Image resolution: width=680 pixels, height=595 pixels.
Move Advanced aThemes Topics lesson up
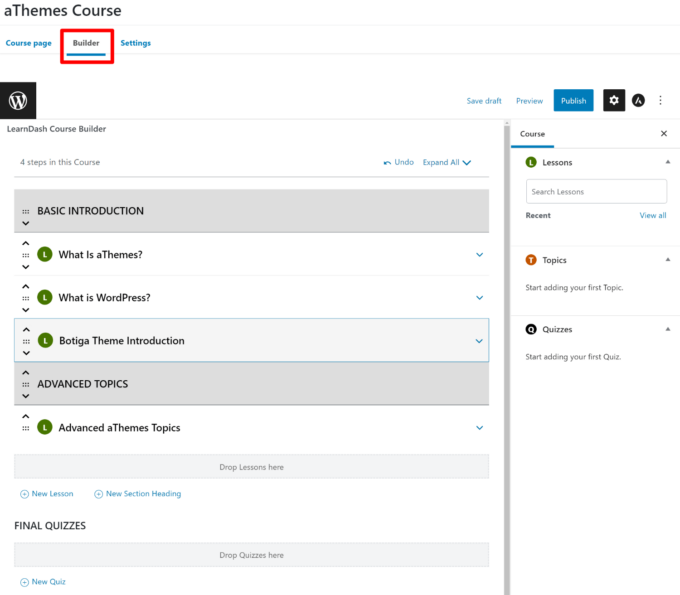click(x=26, y=416)
